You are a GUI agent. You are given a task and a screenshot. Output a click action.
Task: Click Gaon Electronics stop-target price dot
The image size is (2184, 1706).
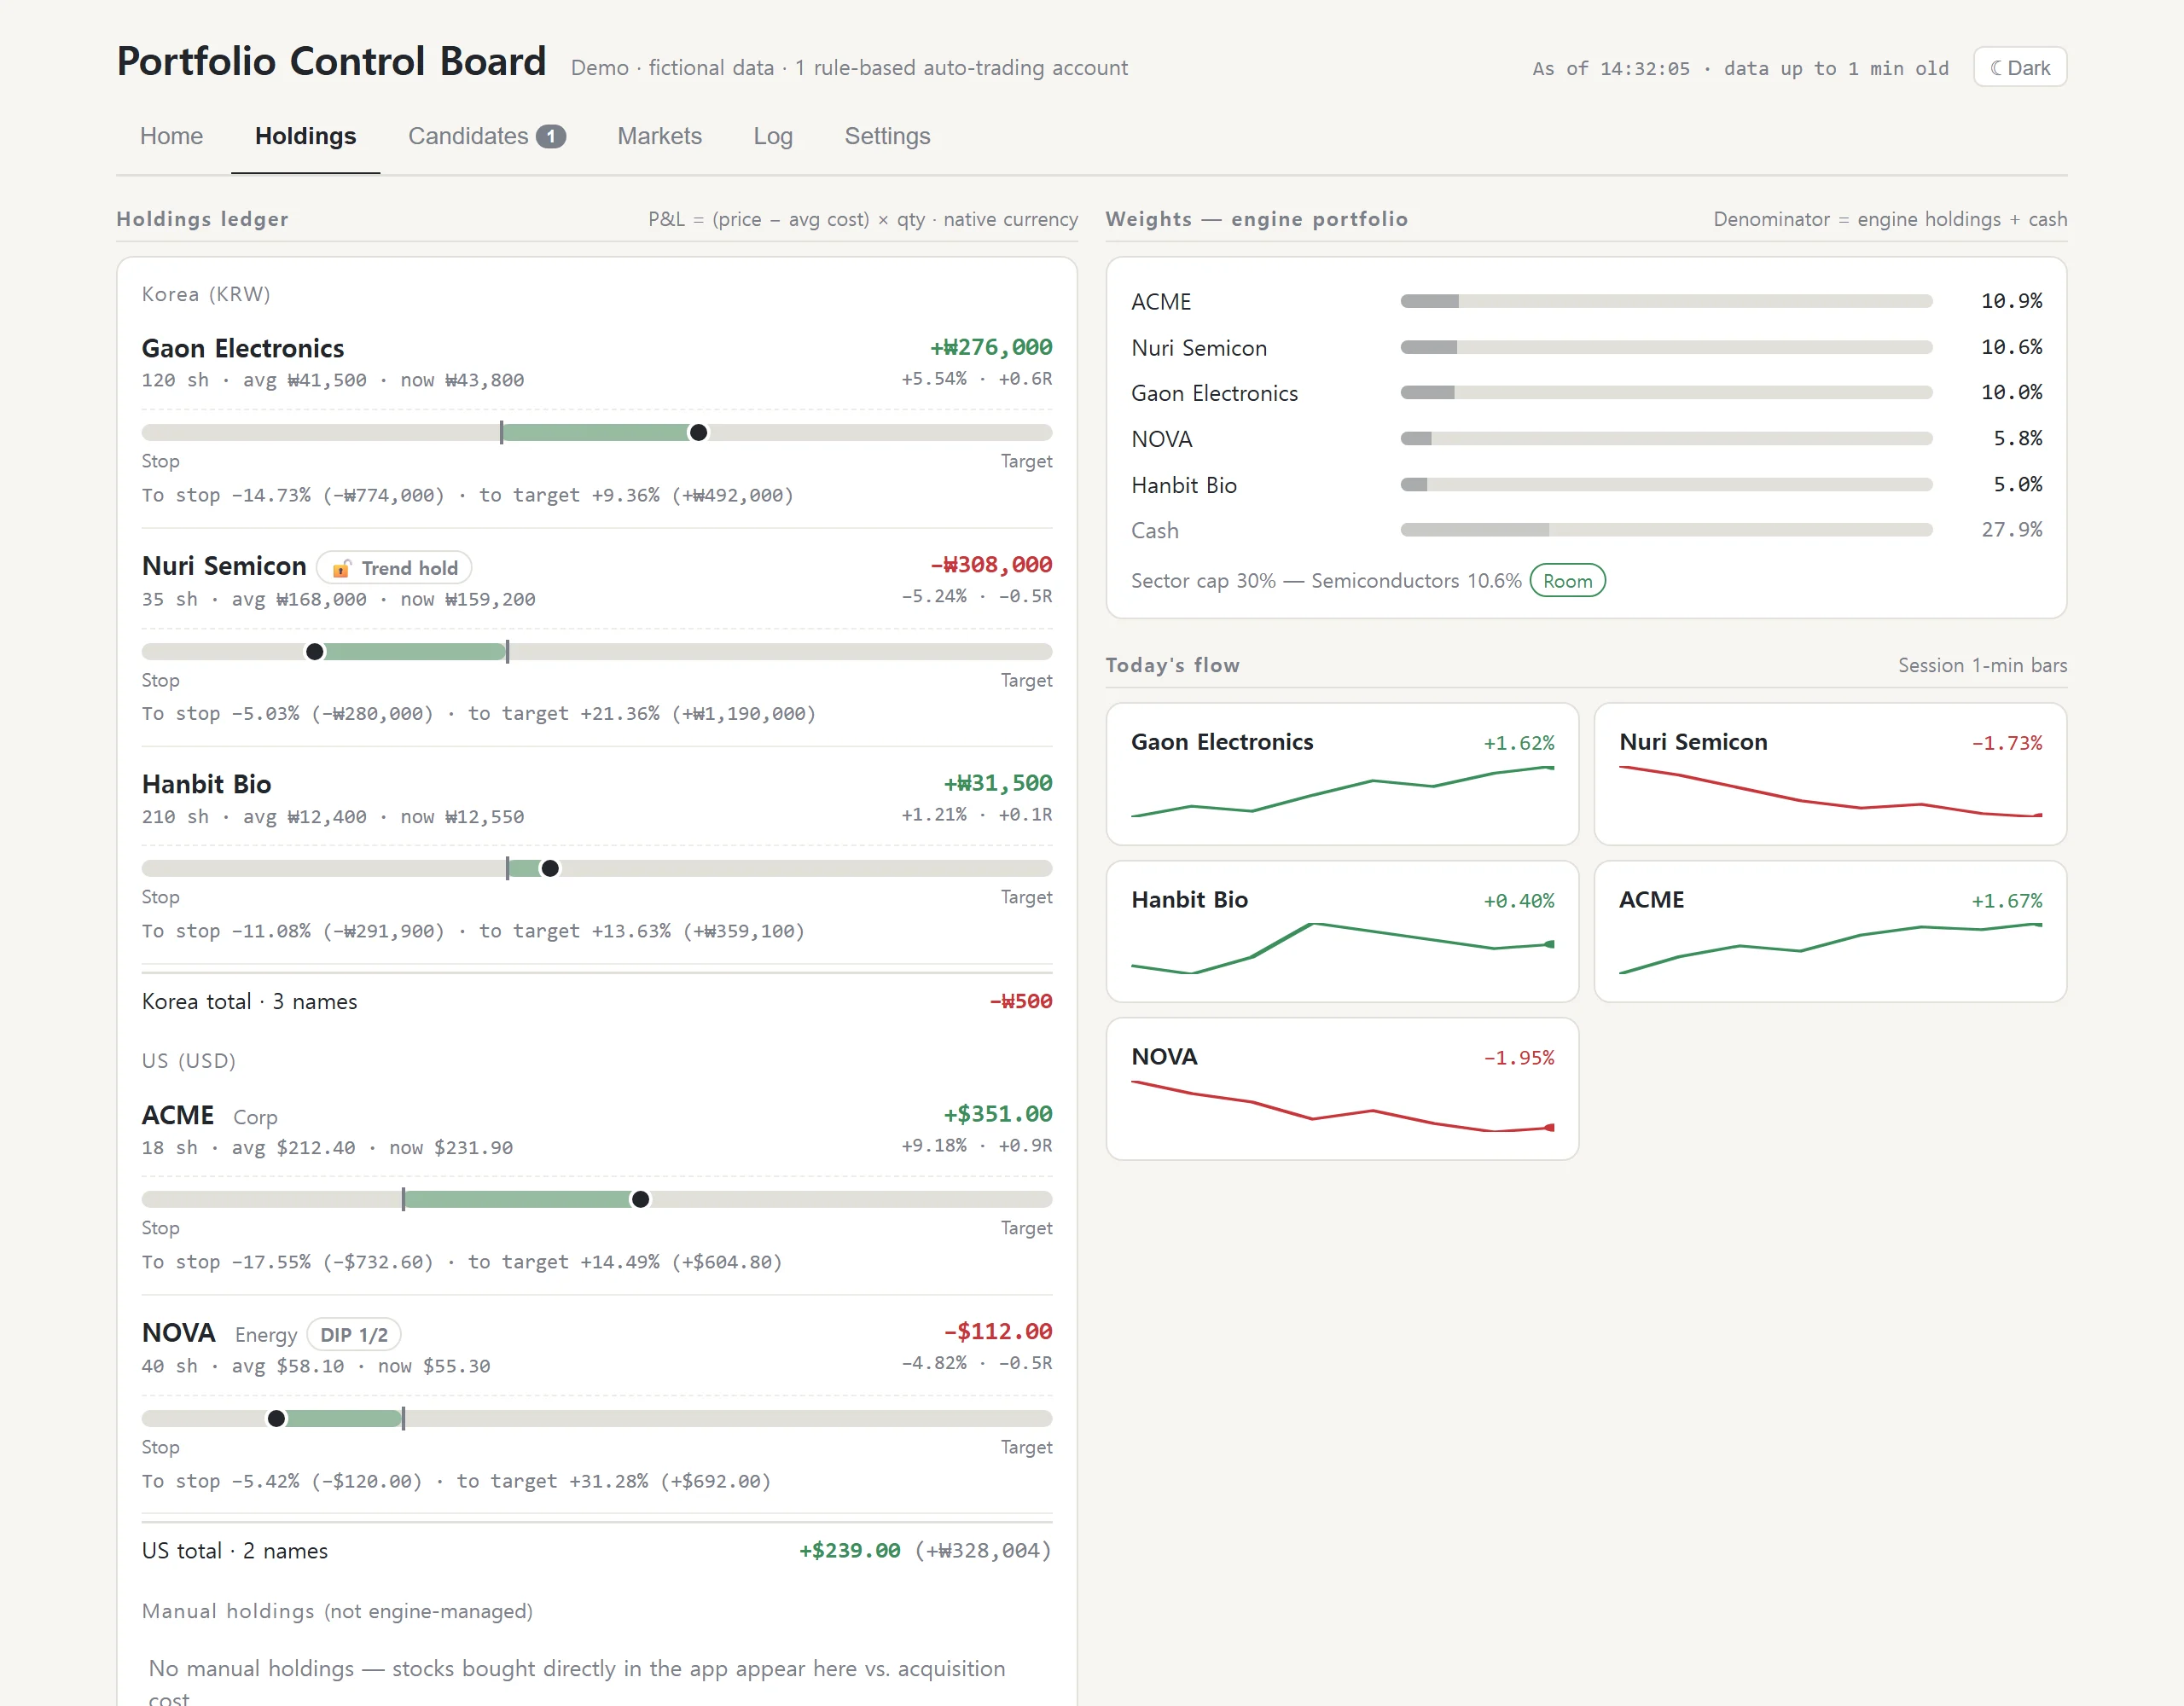coord(699,433)
